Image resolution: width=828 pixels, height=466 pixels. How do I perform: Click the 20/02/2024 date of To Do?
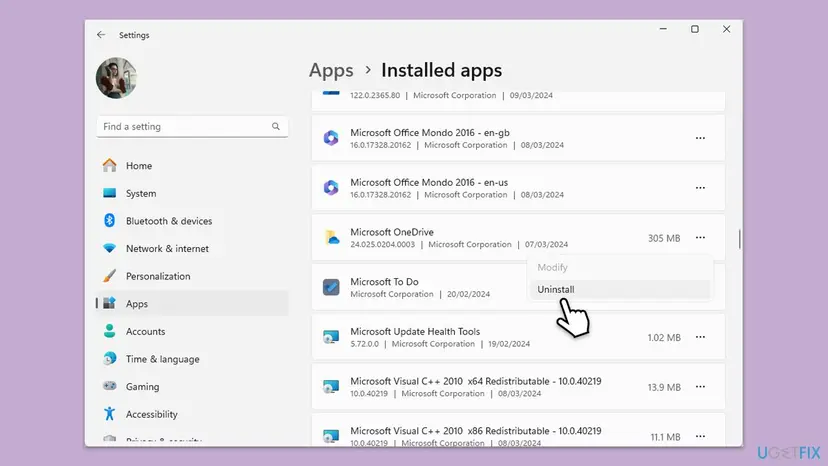coord(468,294)
